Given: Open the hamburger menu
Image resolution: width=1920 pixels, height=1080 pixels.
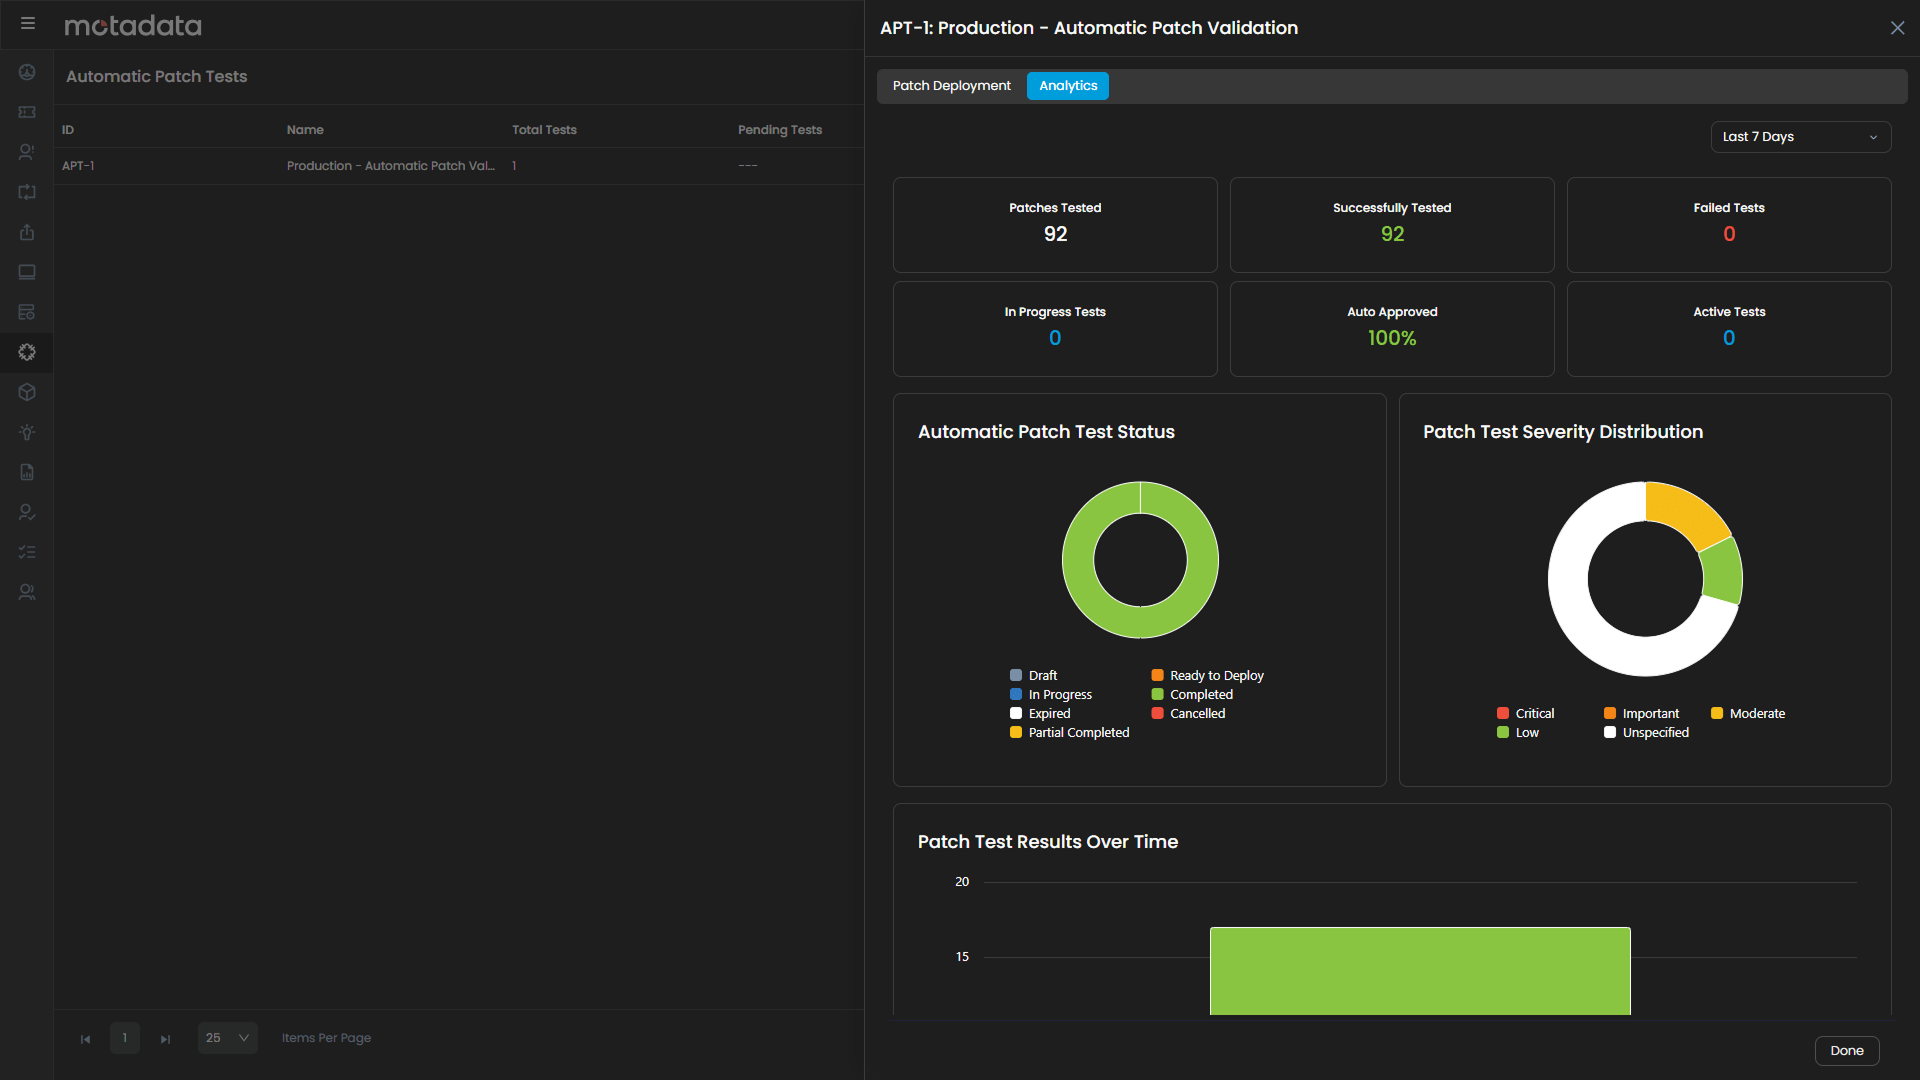Looking at the screenshot, I should coord(28,24).
